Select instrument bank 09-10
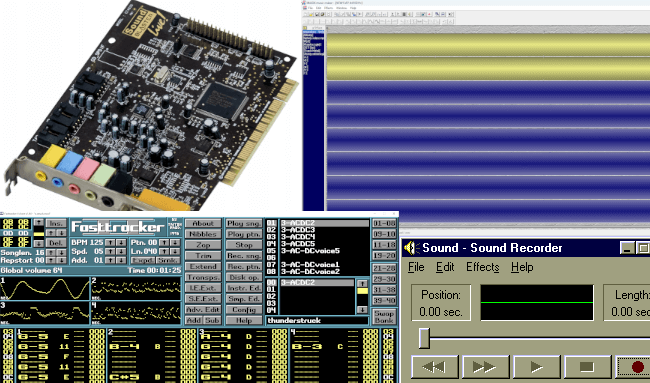 tap(384, 234)
